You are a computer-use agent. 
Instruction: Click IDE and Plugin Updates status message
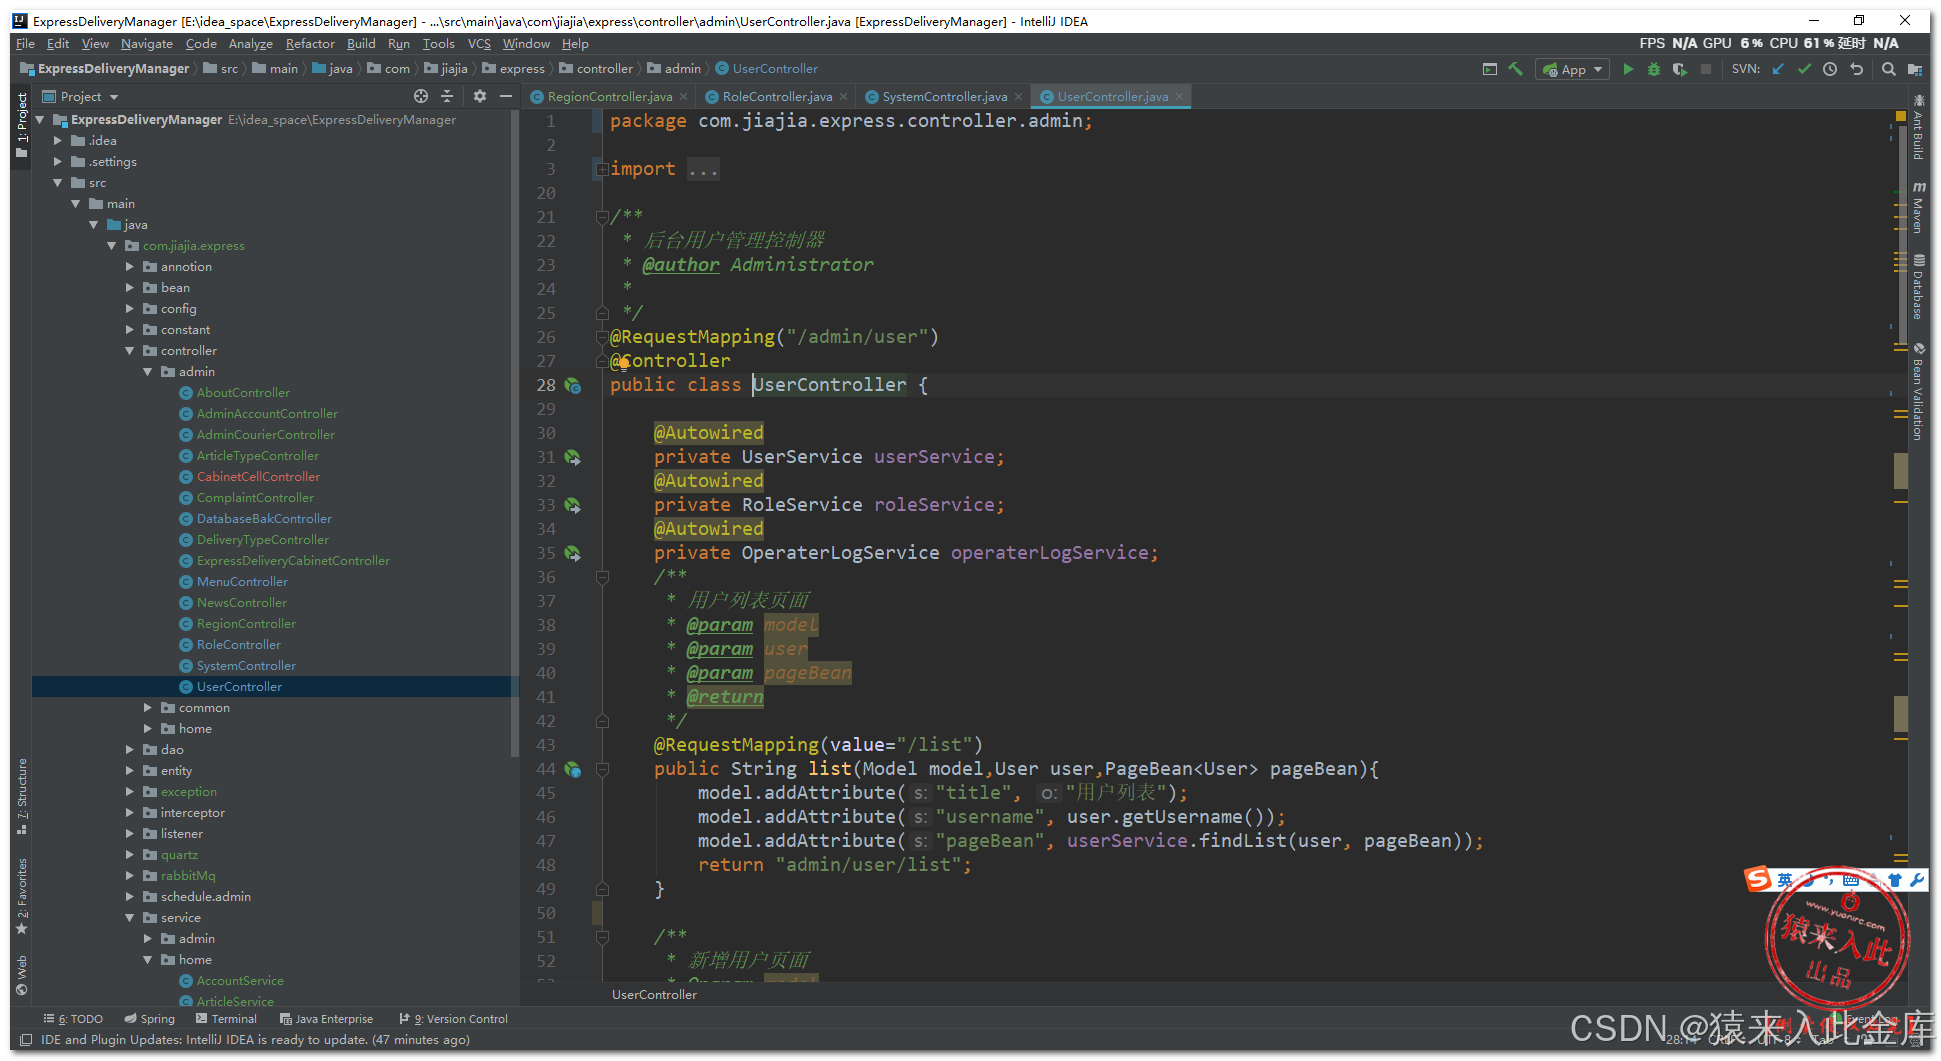coord(255,1040)
